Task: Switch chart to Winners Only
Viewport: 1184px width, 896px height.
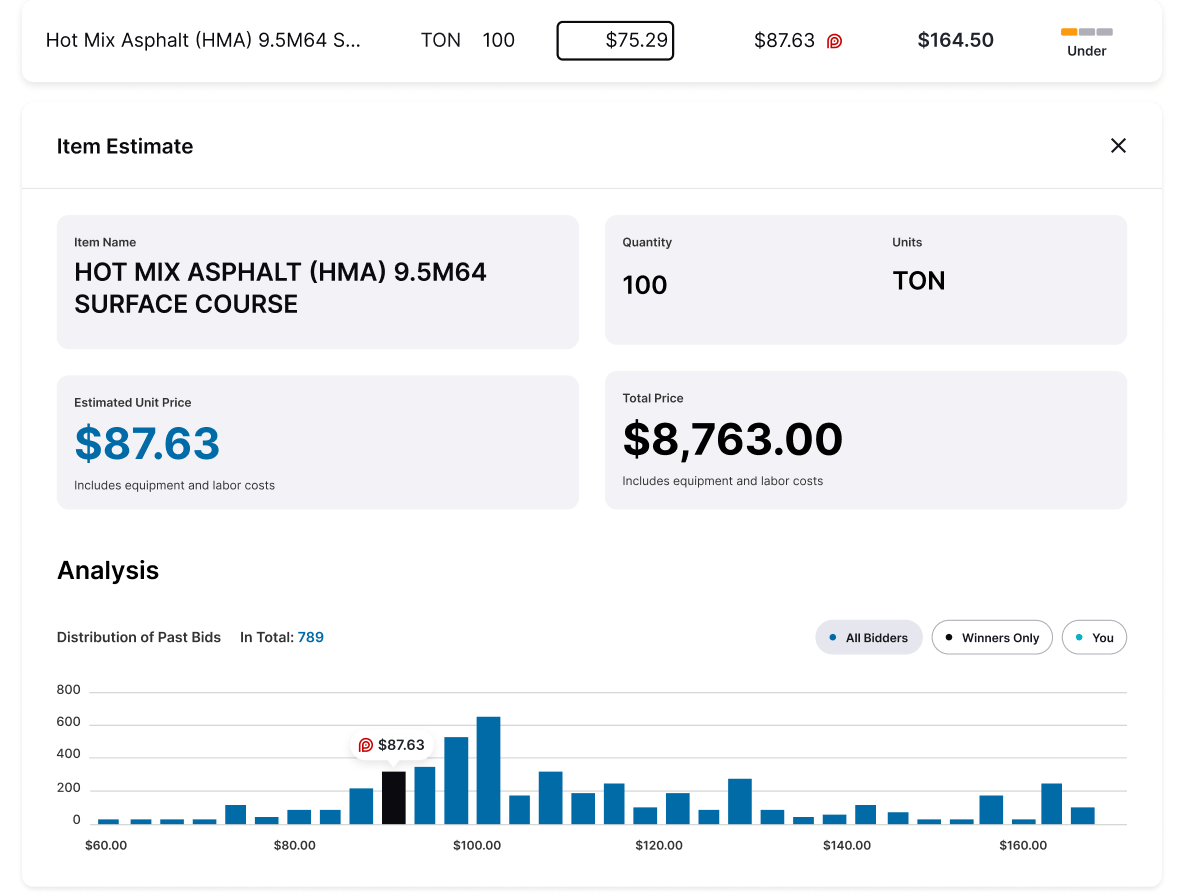Action: coord(991,638)
